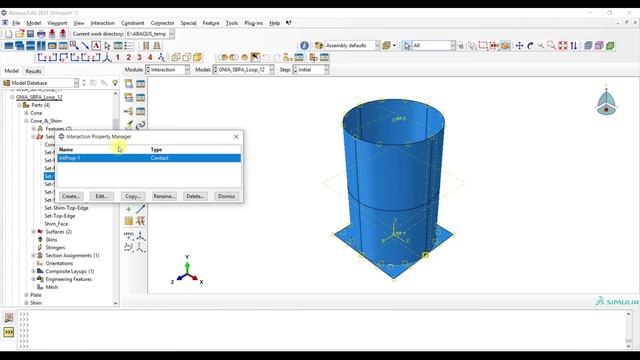
Task: Click the Auto-fit view icon
Action: tap(563, 46)
